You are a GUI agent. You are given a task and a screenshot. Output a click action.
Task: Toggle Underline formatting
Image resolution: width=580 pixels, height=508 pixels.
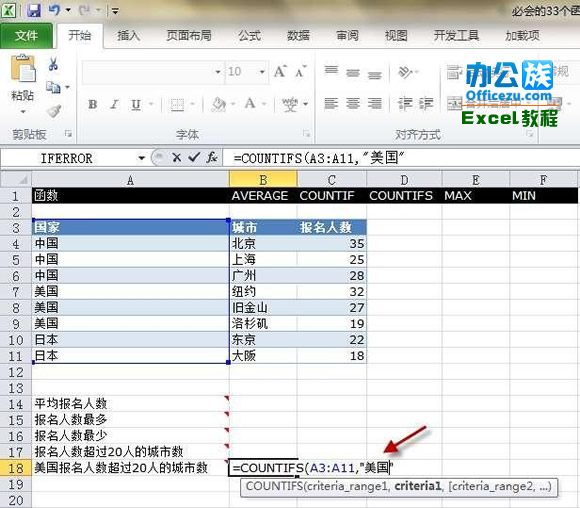click(136, 105)
